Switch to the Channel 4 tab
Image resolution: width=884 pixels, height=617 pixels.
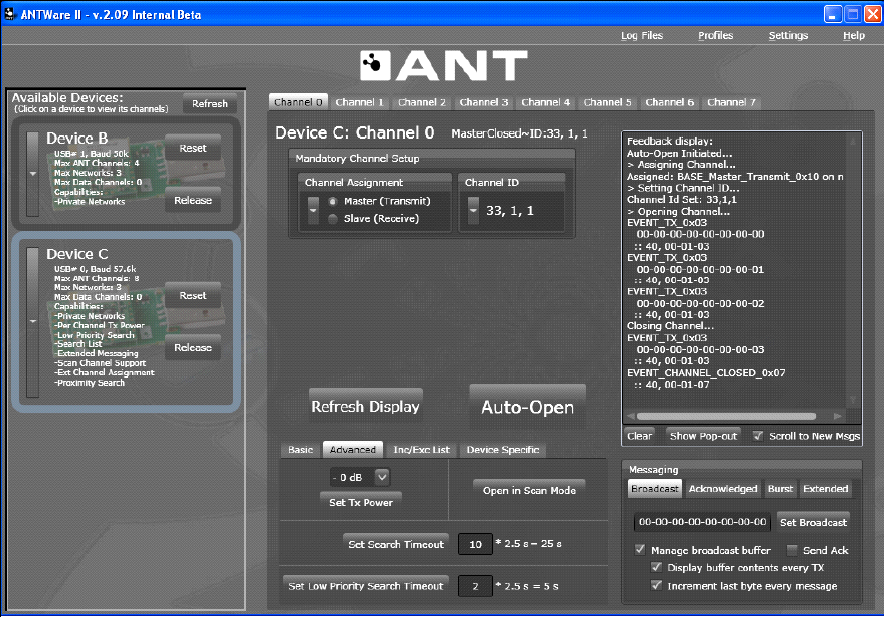coord(546,102)
